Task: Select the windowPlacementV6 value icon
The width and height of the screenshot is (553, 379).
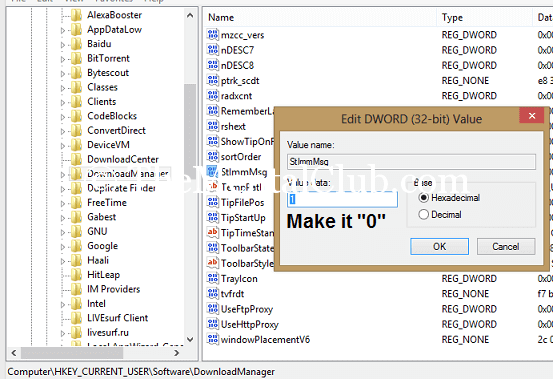Action: pyautogui.click(x=213, y=339)
